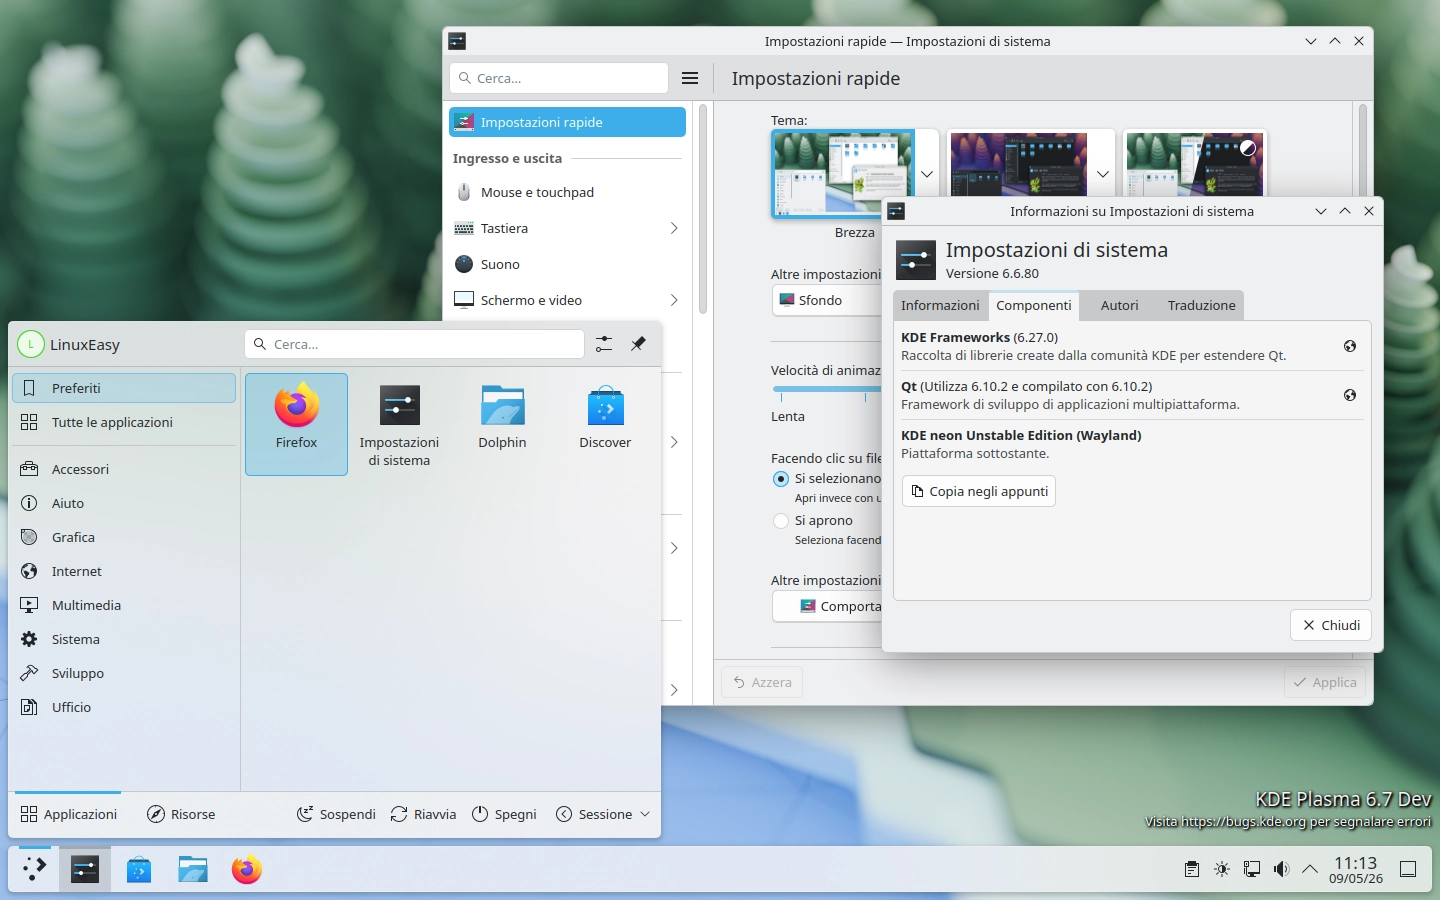This screenshot has width=1440, height=900.
Task: Open the clipboard tray icon
Action: click(1191, 869)
